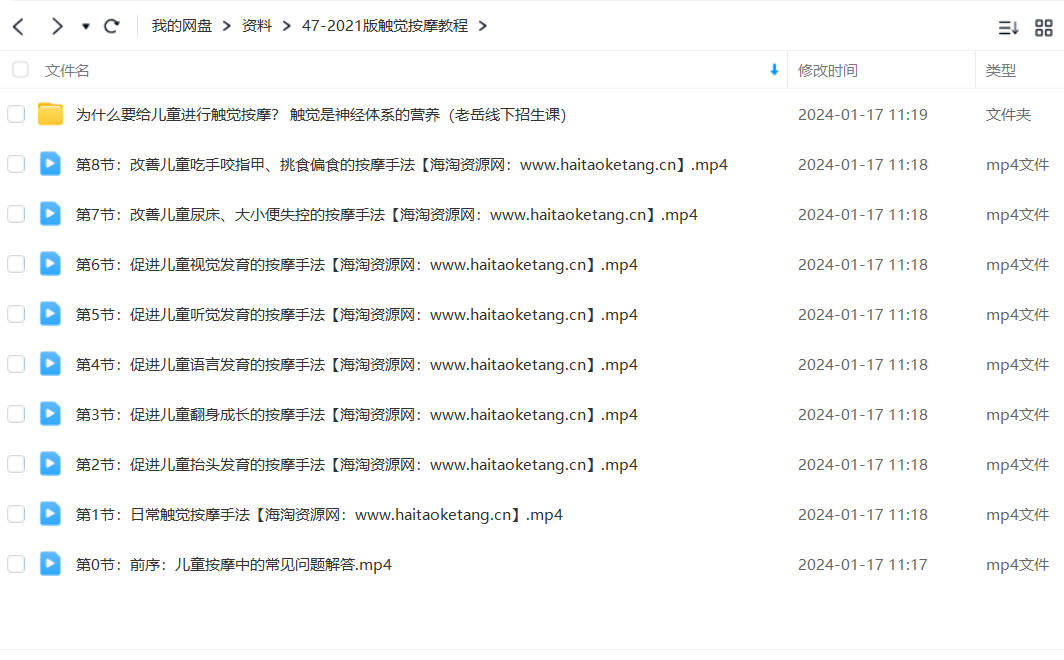Click the yellow folder icon
Image resolution: width=1064 pixels, height=660 pixels.
coord(50,114)
